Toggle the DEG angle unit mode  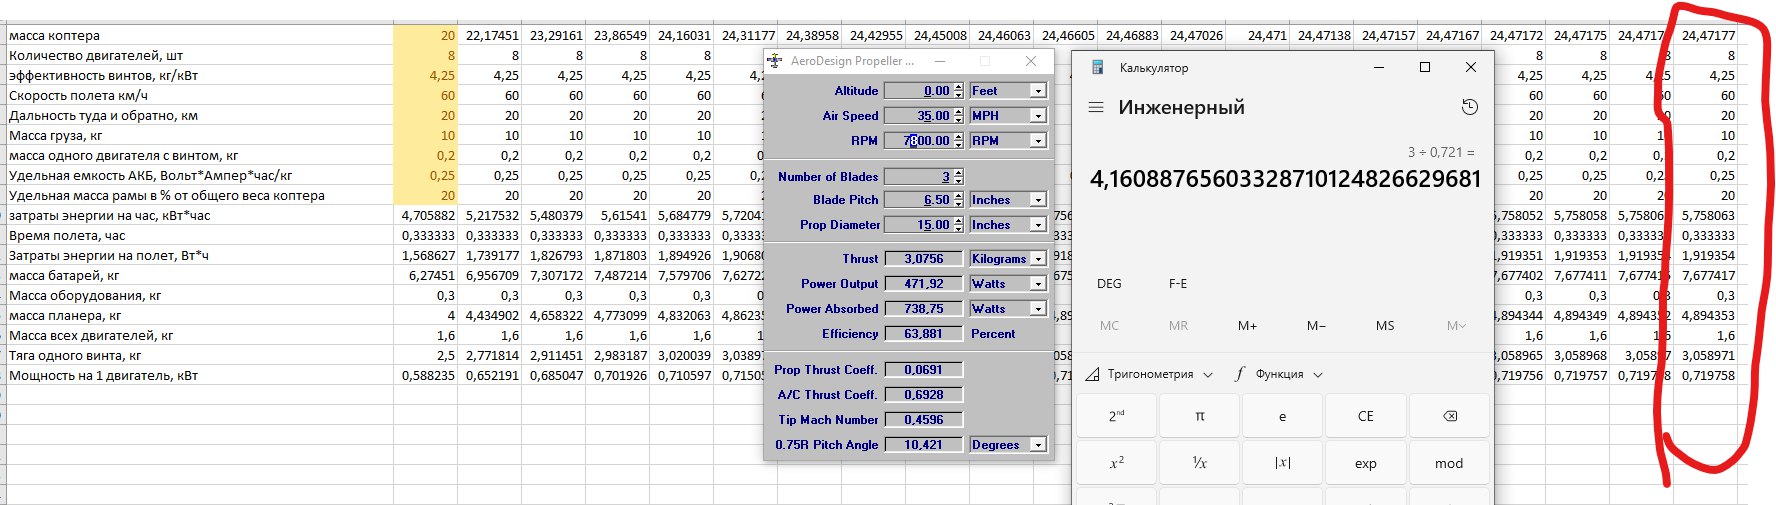click(x=1109, y=283)
